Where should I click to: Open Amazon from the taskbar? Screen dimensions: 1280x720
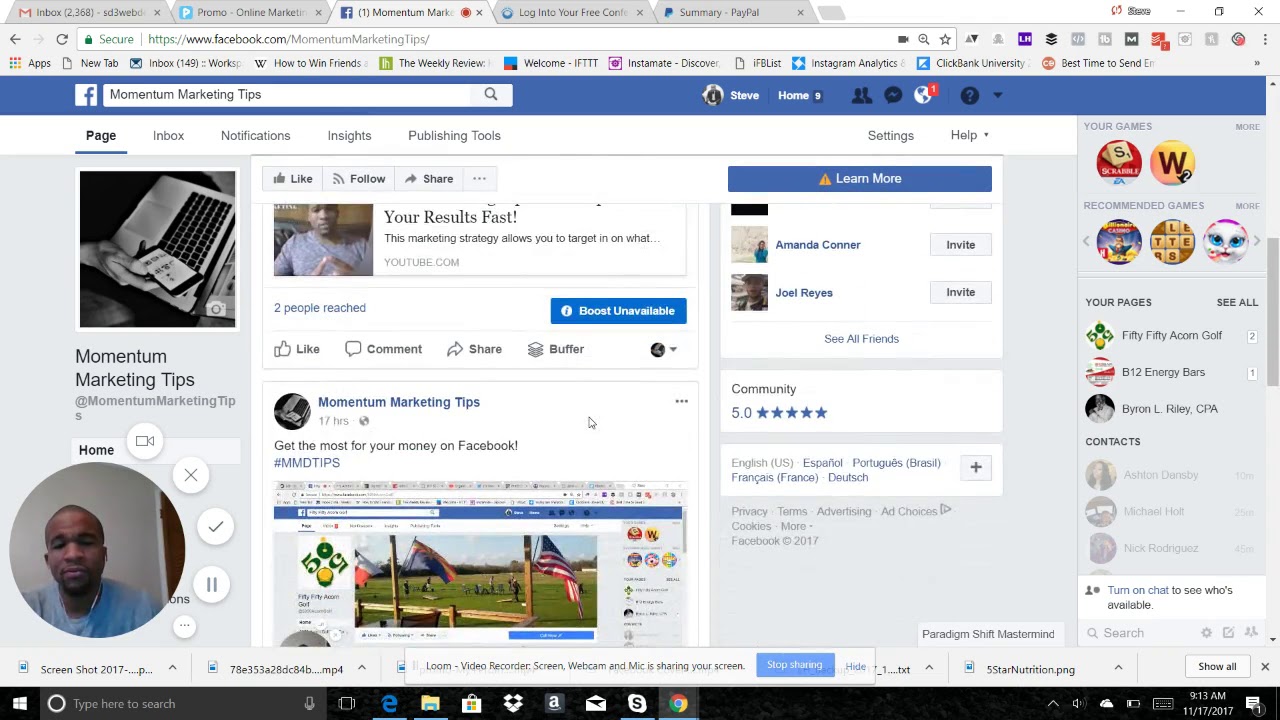click(554, 703)
